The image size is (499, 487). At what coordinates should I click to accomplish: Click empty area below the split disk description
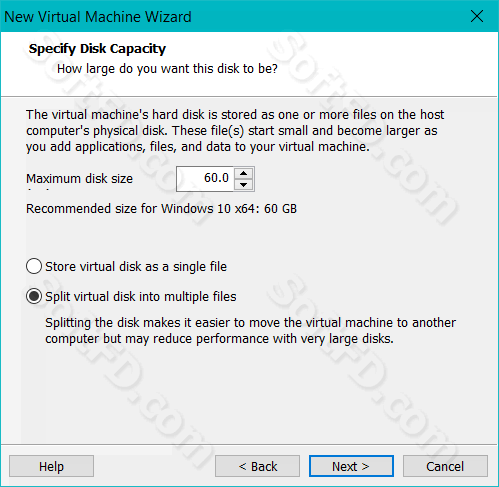coord(250,393)
